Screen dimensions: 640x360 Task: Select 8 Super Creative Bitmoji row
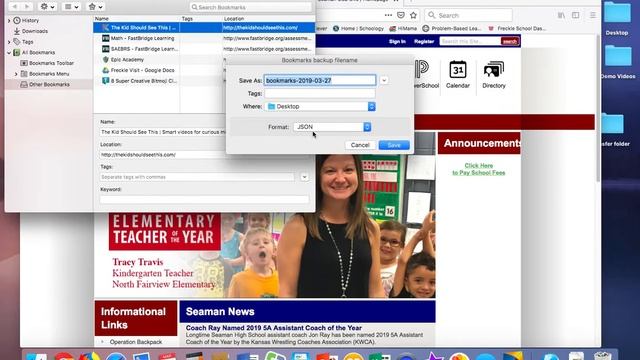[159, 81]
